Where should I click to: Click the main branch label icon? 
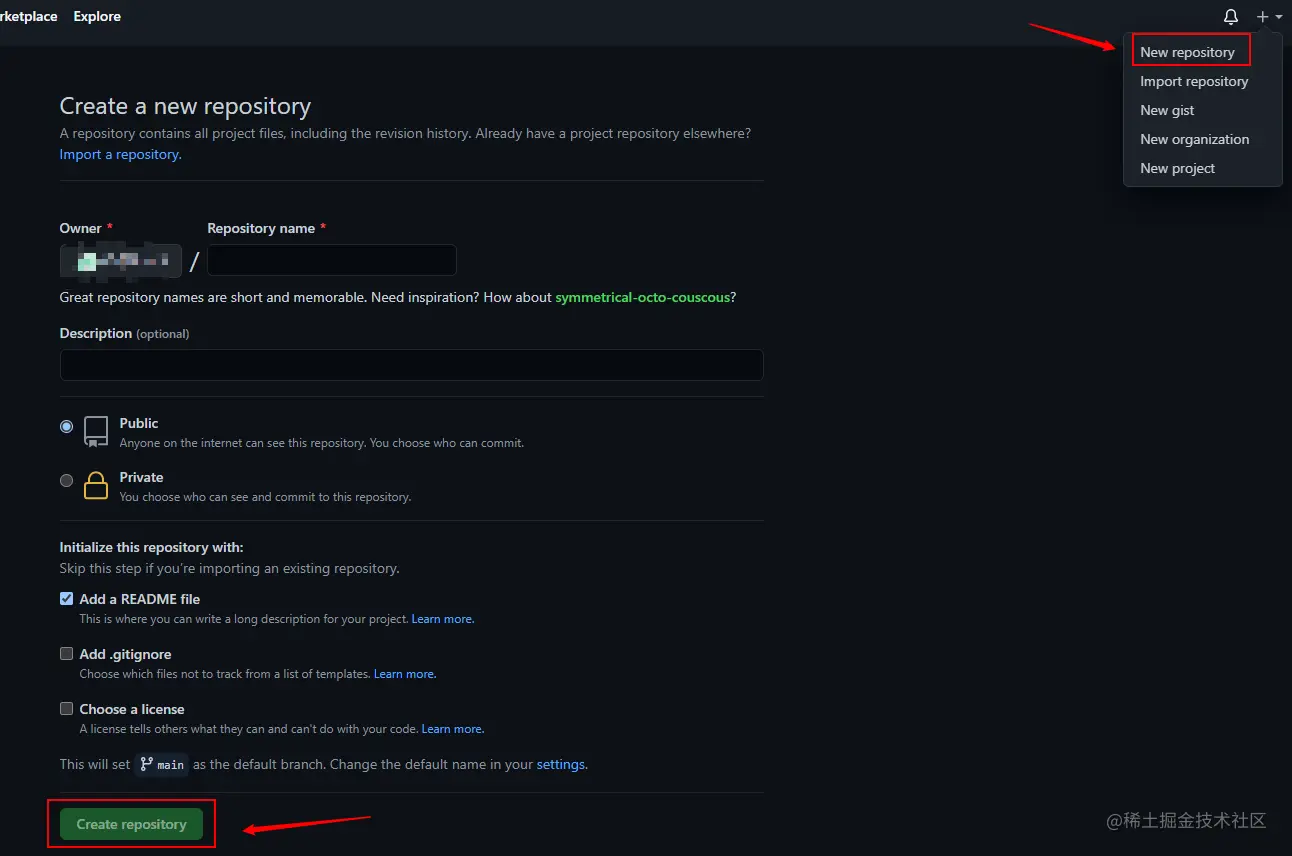[x=146, y=764]
